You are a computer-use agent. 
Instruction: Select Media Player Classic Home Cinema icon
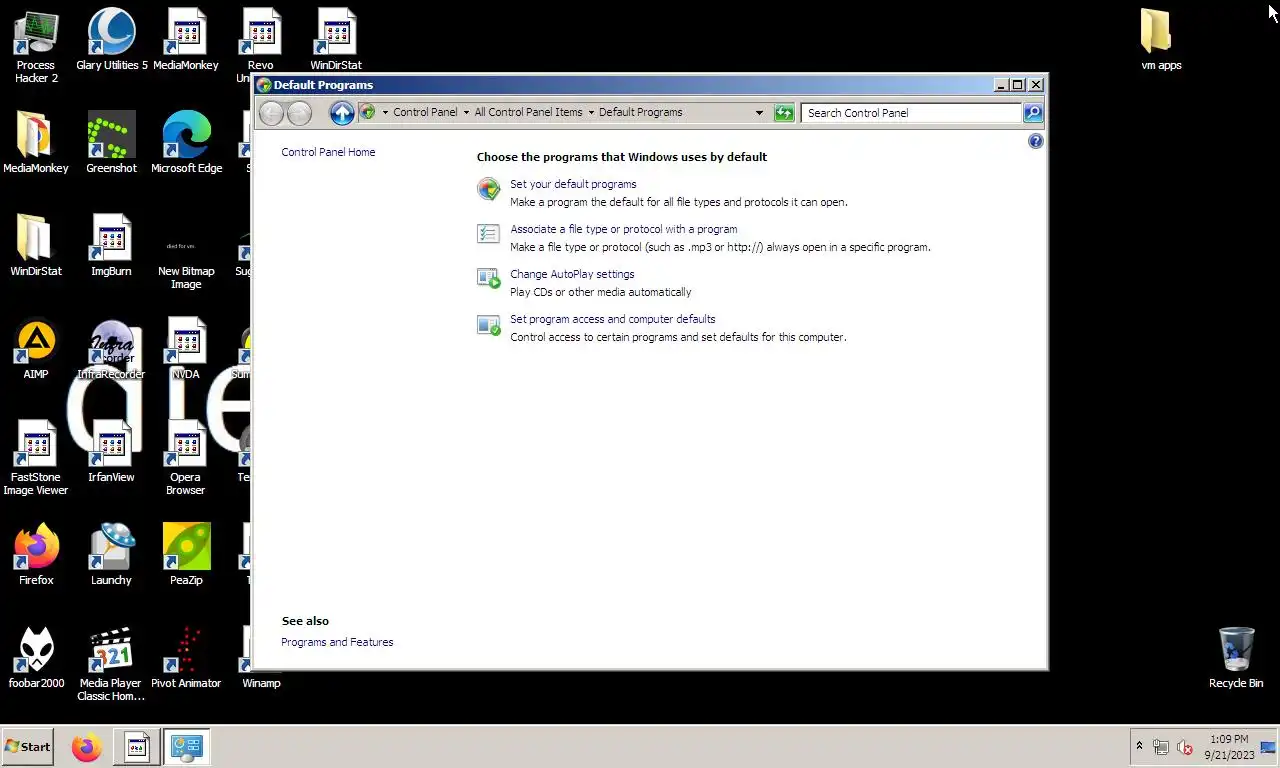point(111,664)
